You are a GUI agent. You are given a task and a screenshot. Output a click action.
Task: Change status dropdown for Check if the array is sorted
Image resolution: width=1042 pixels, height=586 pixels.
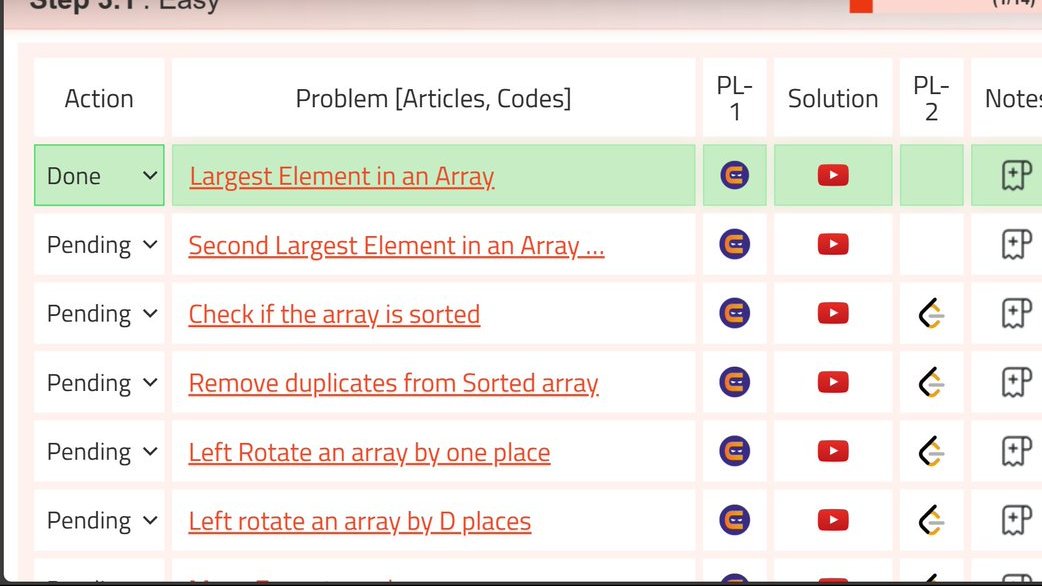tap(98, 312)
